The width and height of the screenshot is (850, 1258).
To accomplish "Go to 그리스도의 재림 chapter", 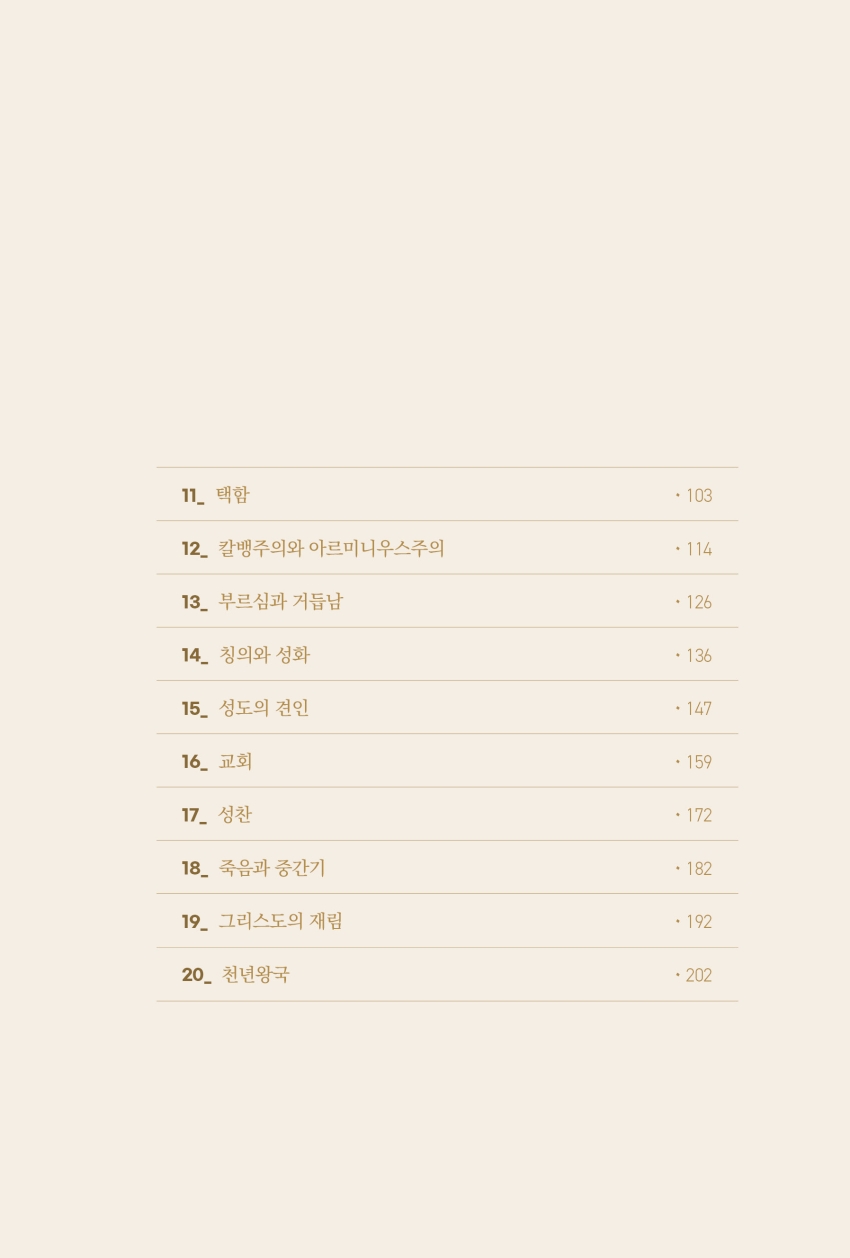I will coord(280,922).
